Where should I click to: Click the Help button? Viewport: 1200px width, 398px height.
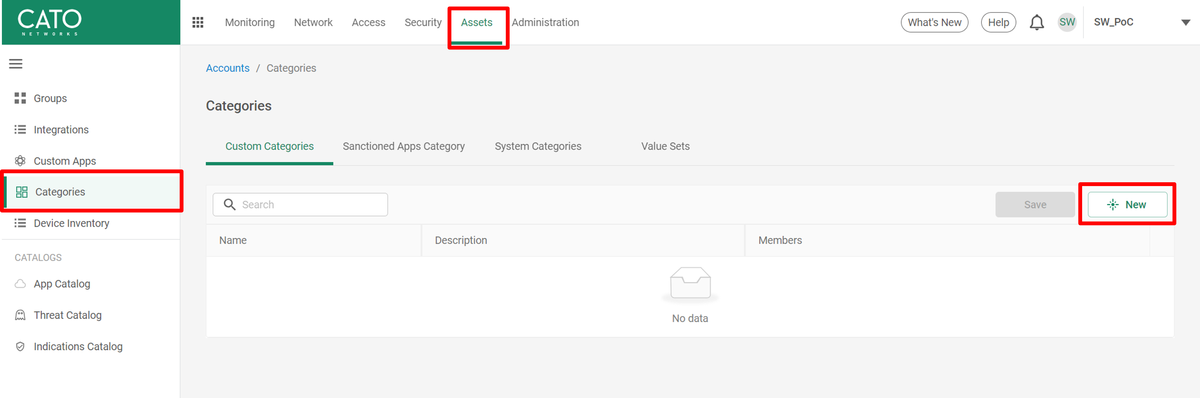pyautogui.click(x=997, y=22)
